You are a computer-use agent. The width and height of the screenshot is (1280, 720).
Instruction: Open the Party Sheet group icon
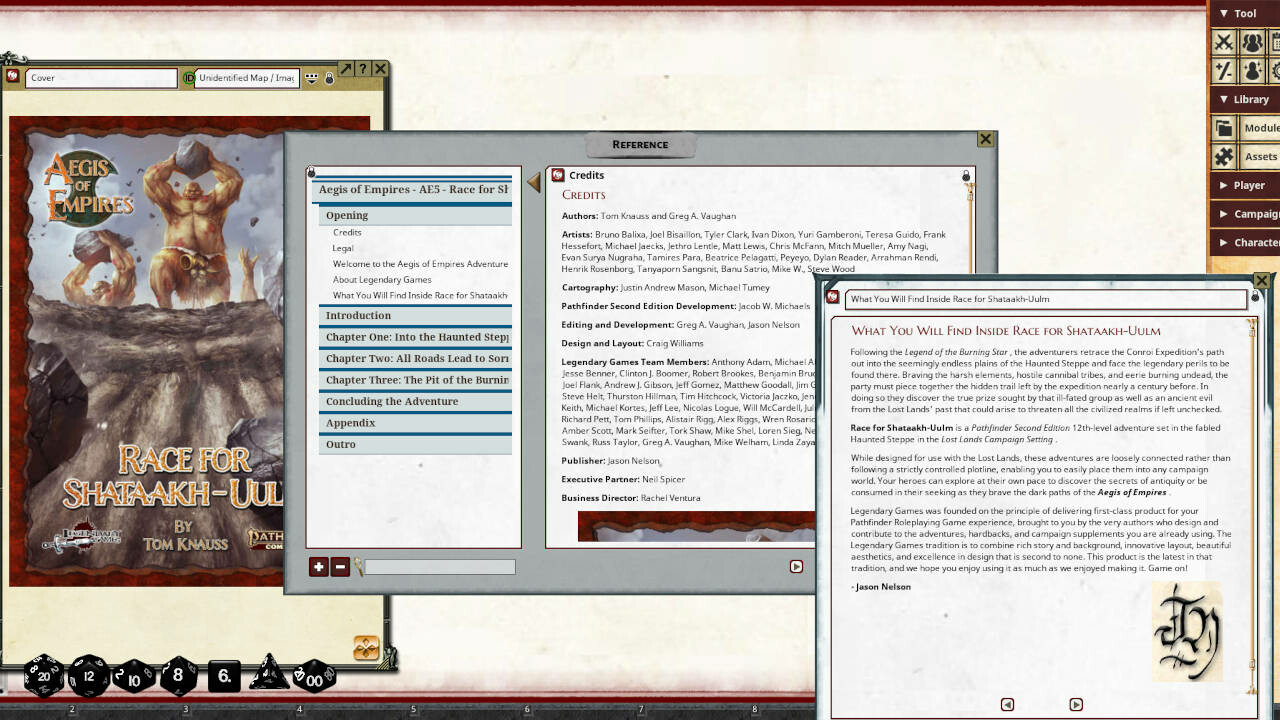pos(1251,42)
